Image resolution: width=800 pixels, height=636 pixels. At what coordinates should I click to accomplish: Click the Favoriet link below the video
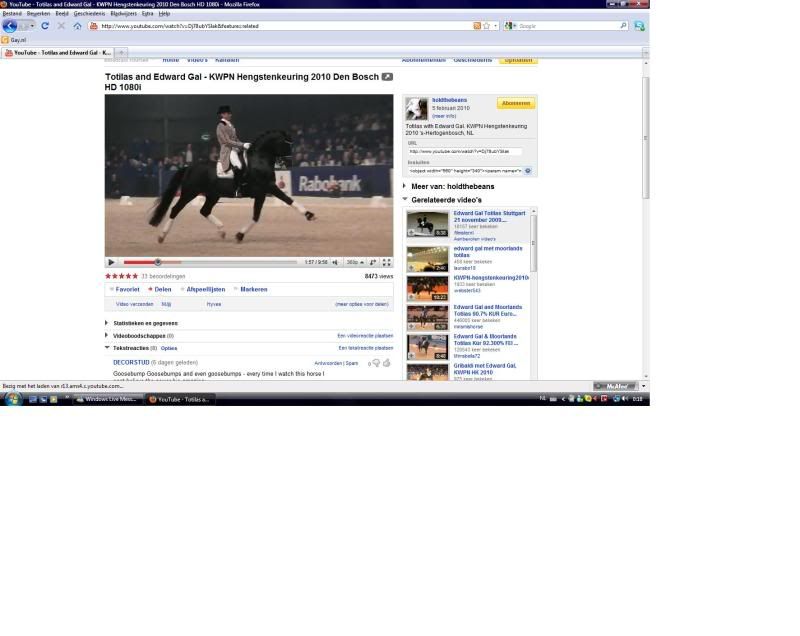click(x=127, y=289)
